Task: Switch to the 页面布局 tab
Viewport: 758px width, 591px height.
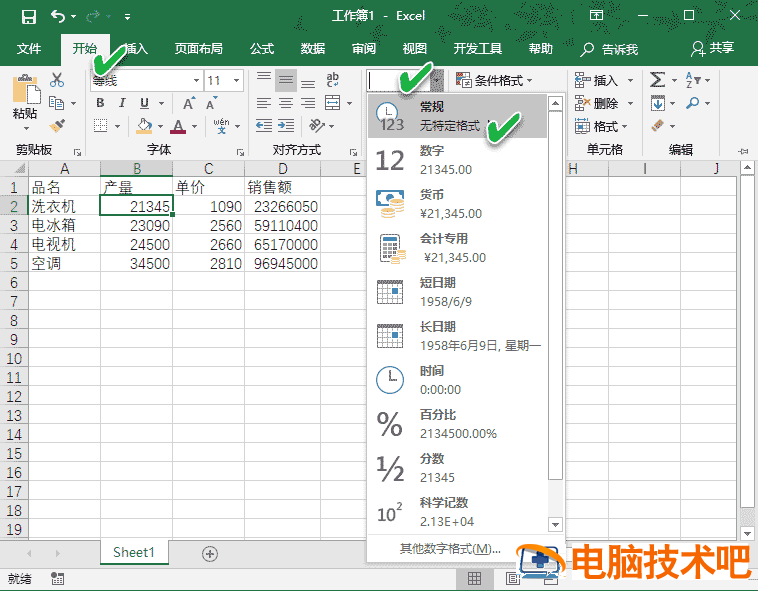Action: pos(199,49)
